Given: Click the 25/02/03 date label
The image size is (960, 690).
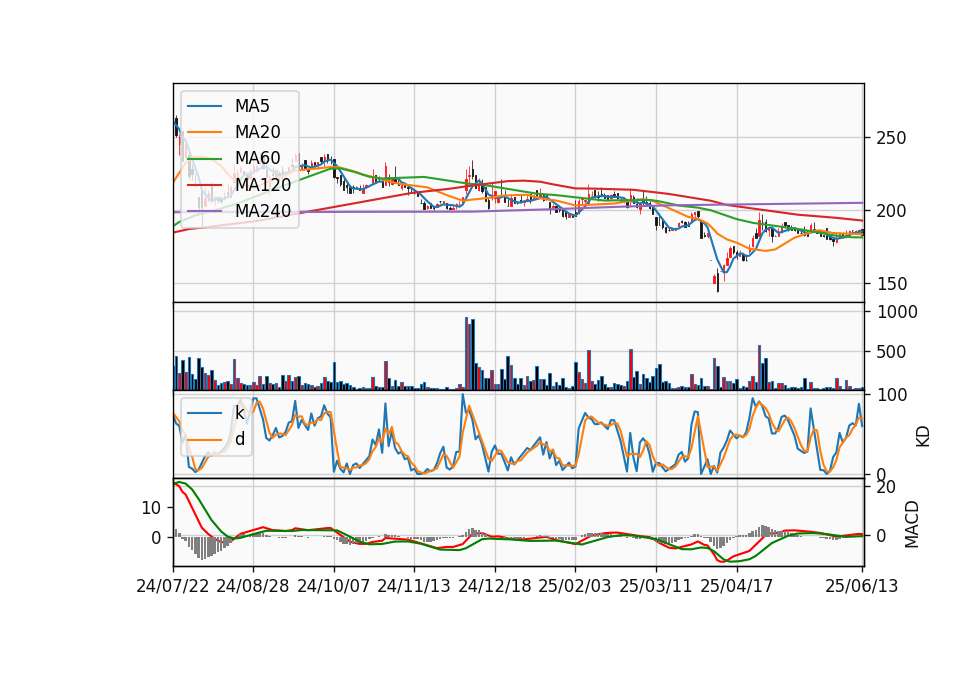Looking at the screenshot, I should click(x=575, y=586).
